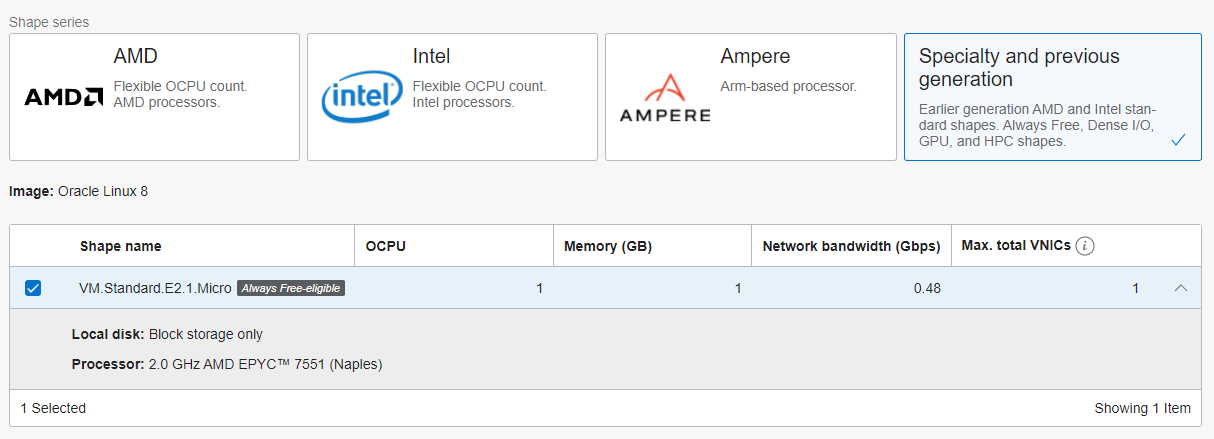Sort by the Shape name column header

click(x=121, y=246)
